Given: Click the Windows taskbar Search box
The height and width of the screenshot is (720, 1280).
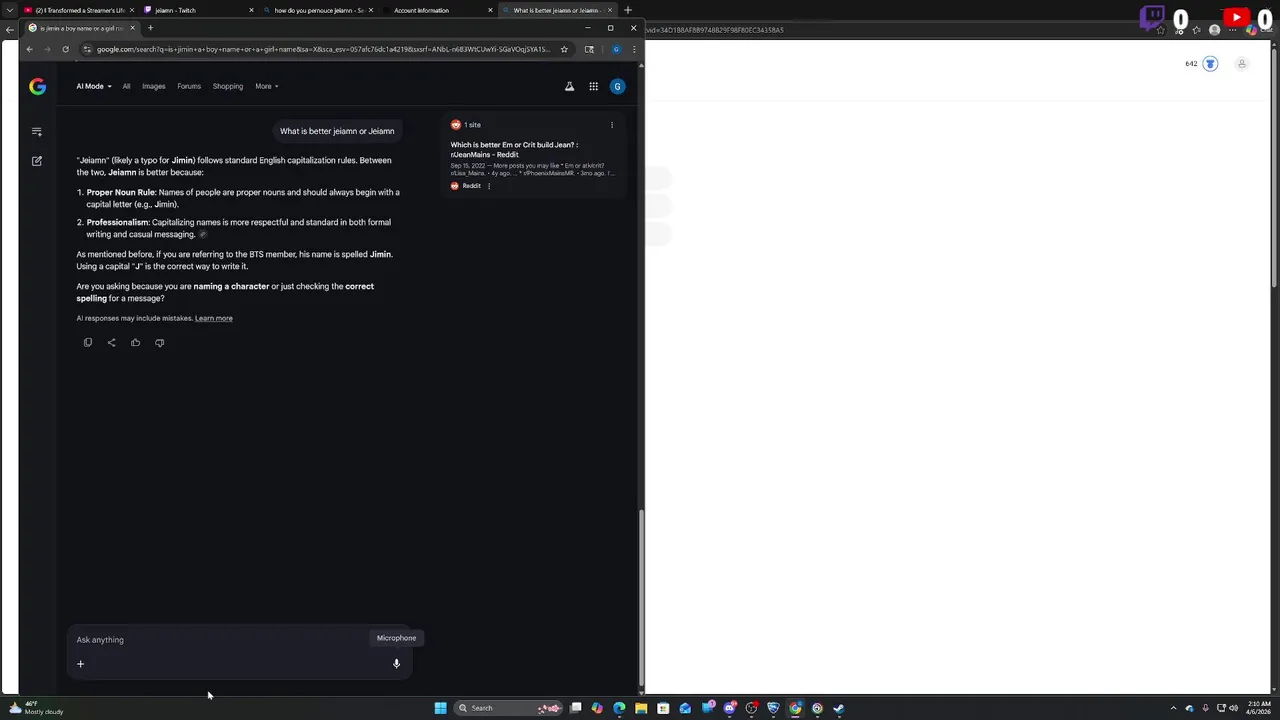Looking at the screenshot, I should pos(508,708).
